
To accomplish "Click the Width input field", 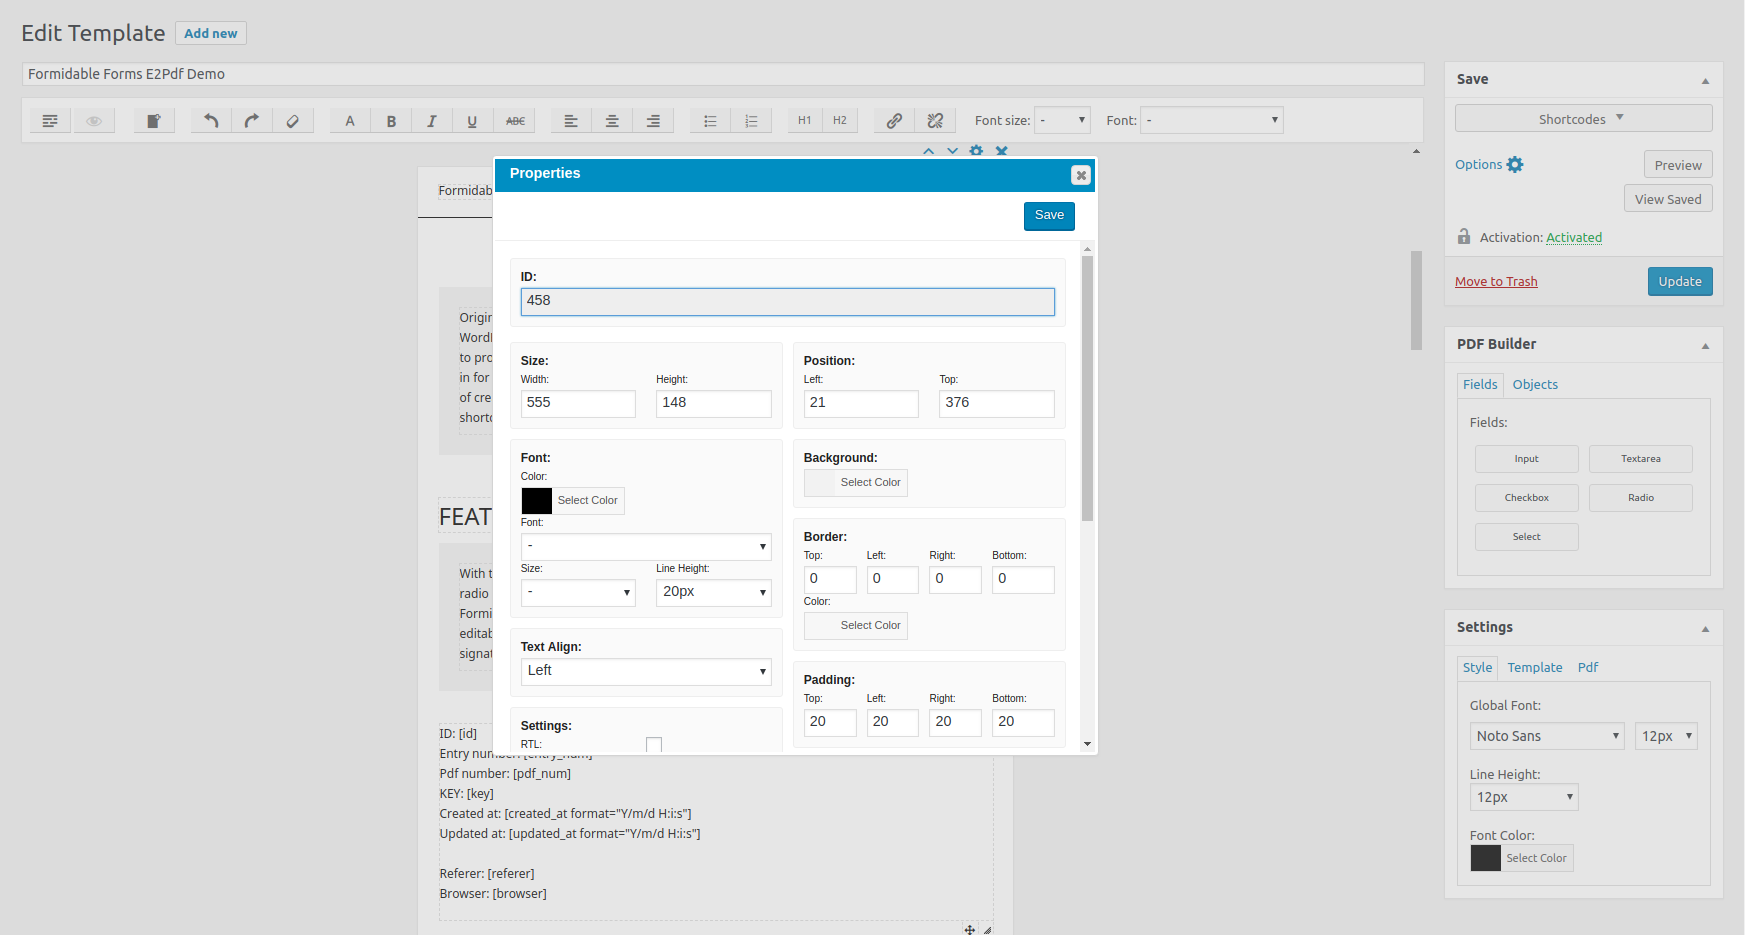I will click(x=578, y=403).
